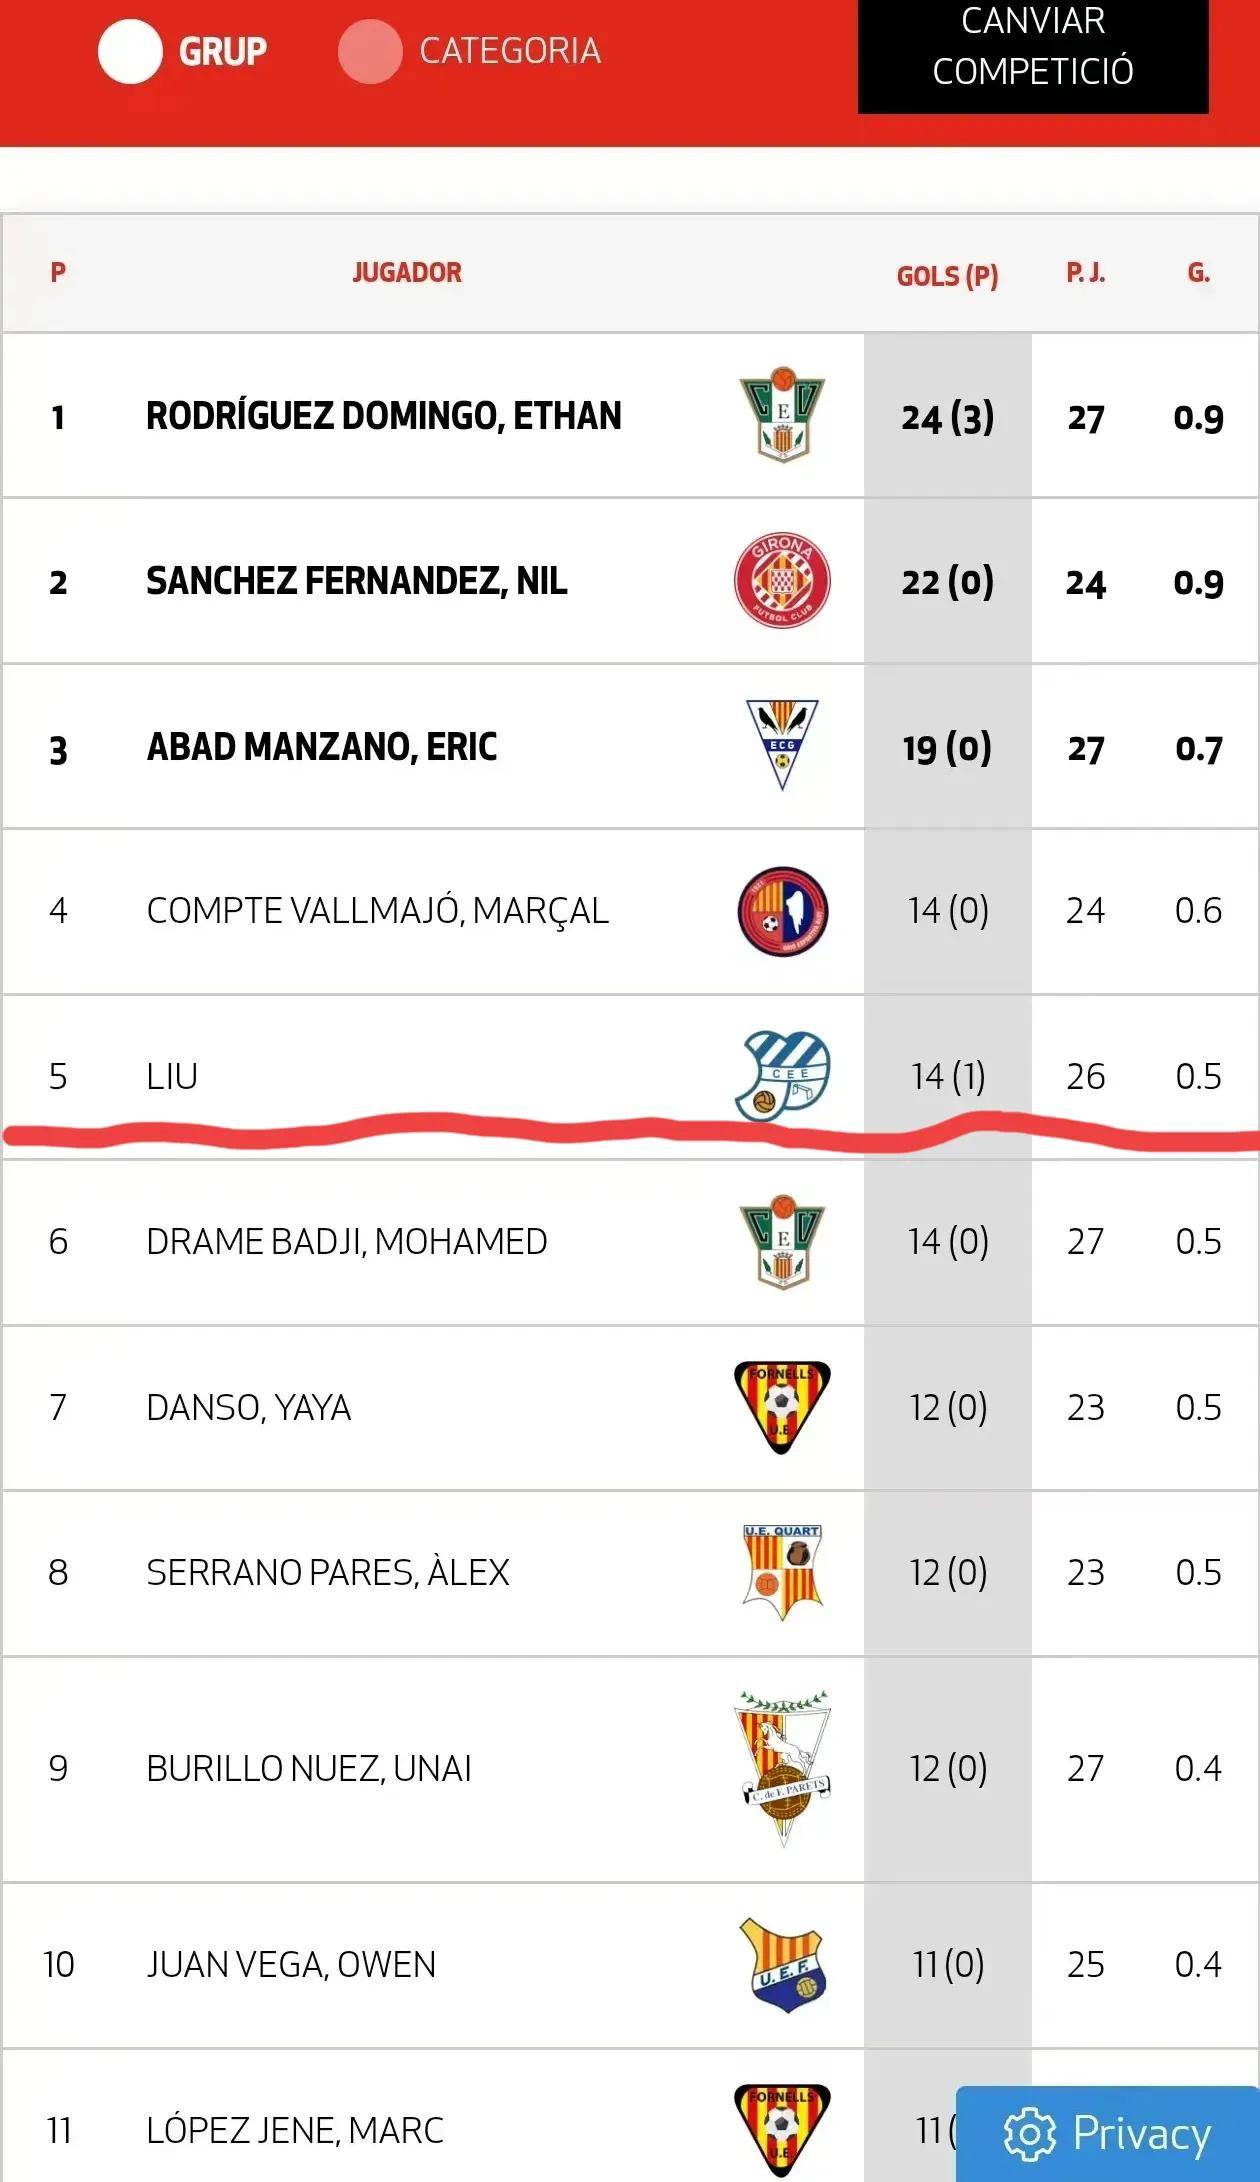The width and height of the screenshot is (1260, 2182).
Task: Sort by the GOLS (P) column header
Action: click(947, 276)
